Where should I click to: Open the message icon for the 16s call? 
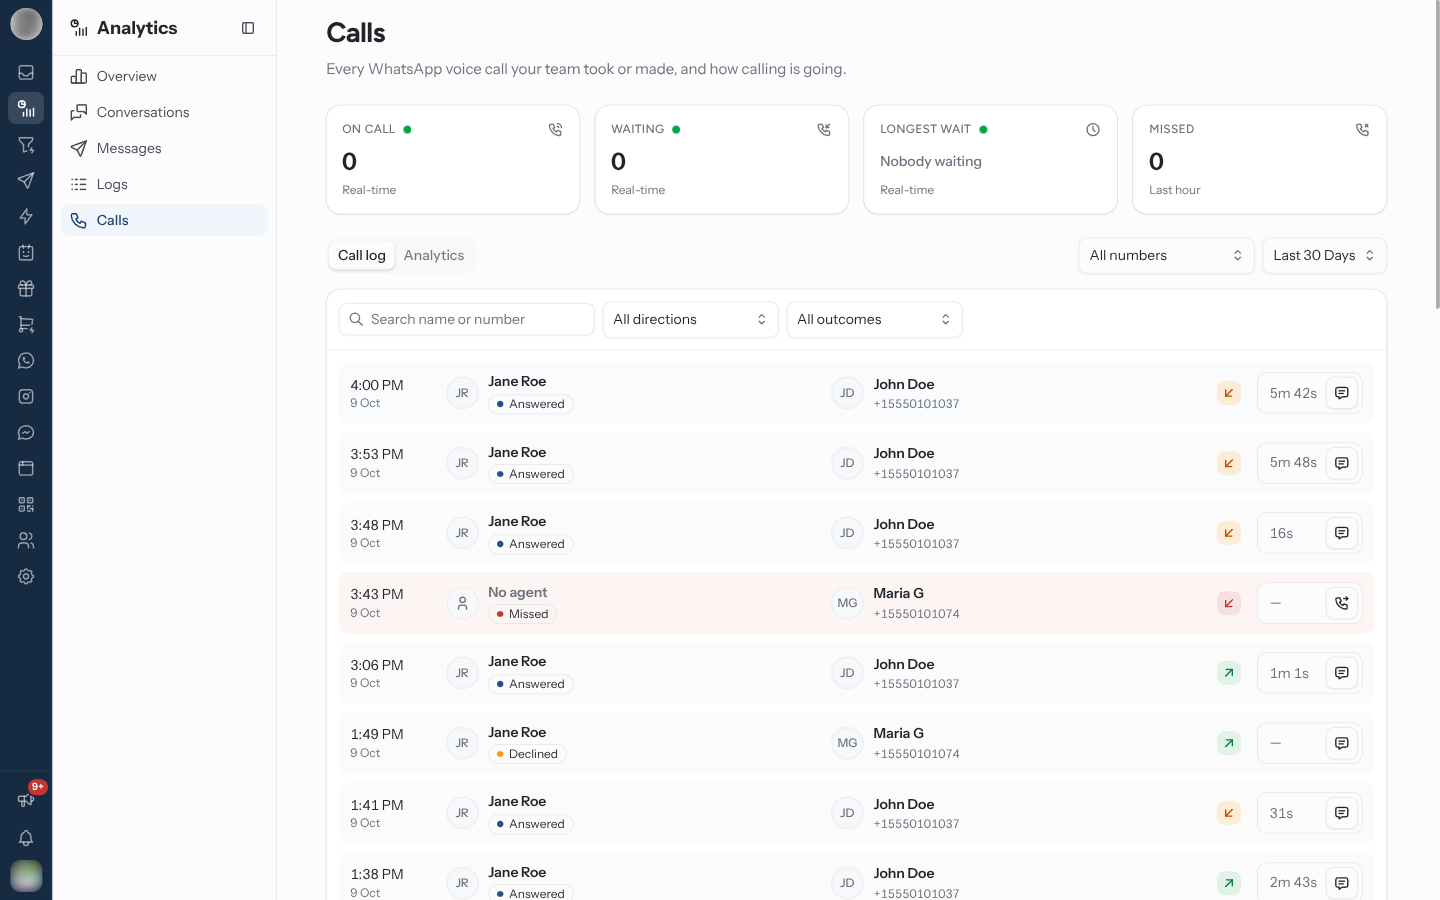tap(1342, 533)
